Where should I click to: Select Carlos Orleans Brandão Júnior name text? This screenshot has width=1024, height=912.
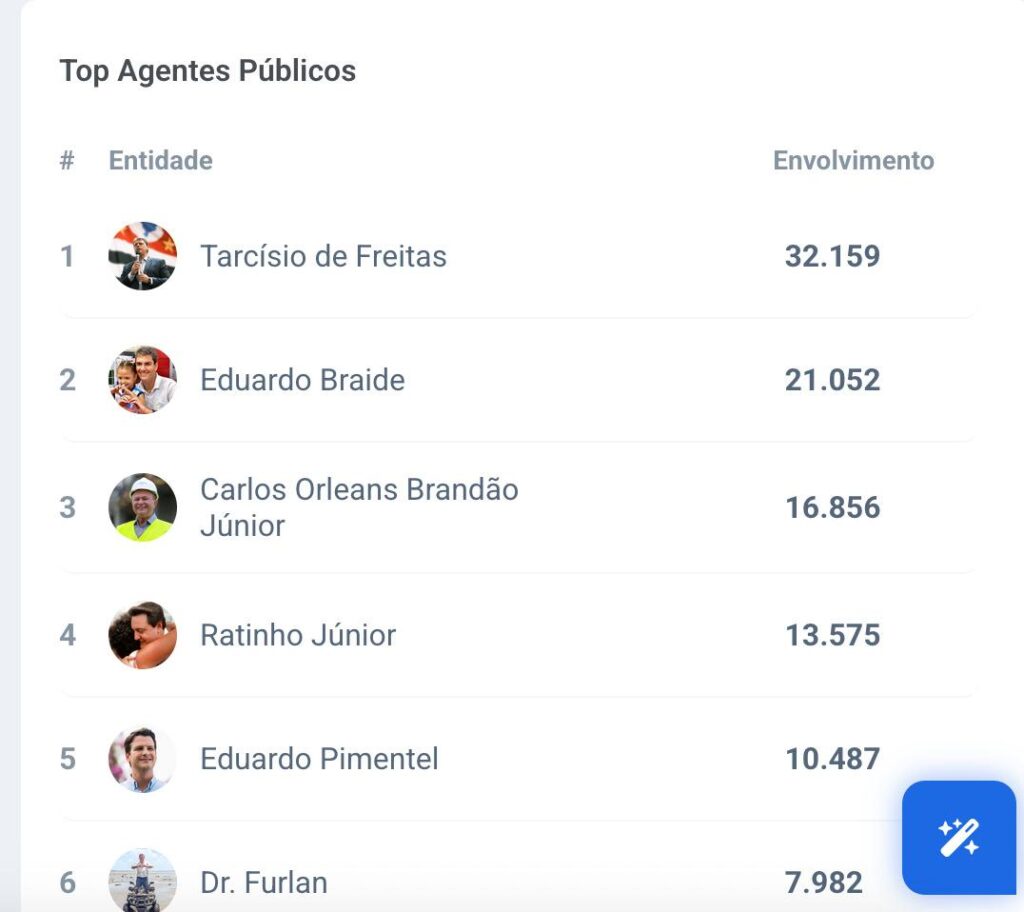pyautogui.click(x=358, y=507)
